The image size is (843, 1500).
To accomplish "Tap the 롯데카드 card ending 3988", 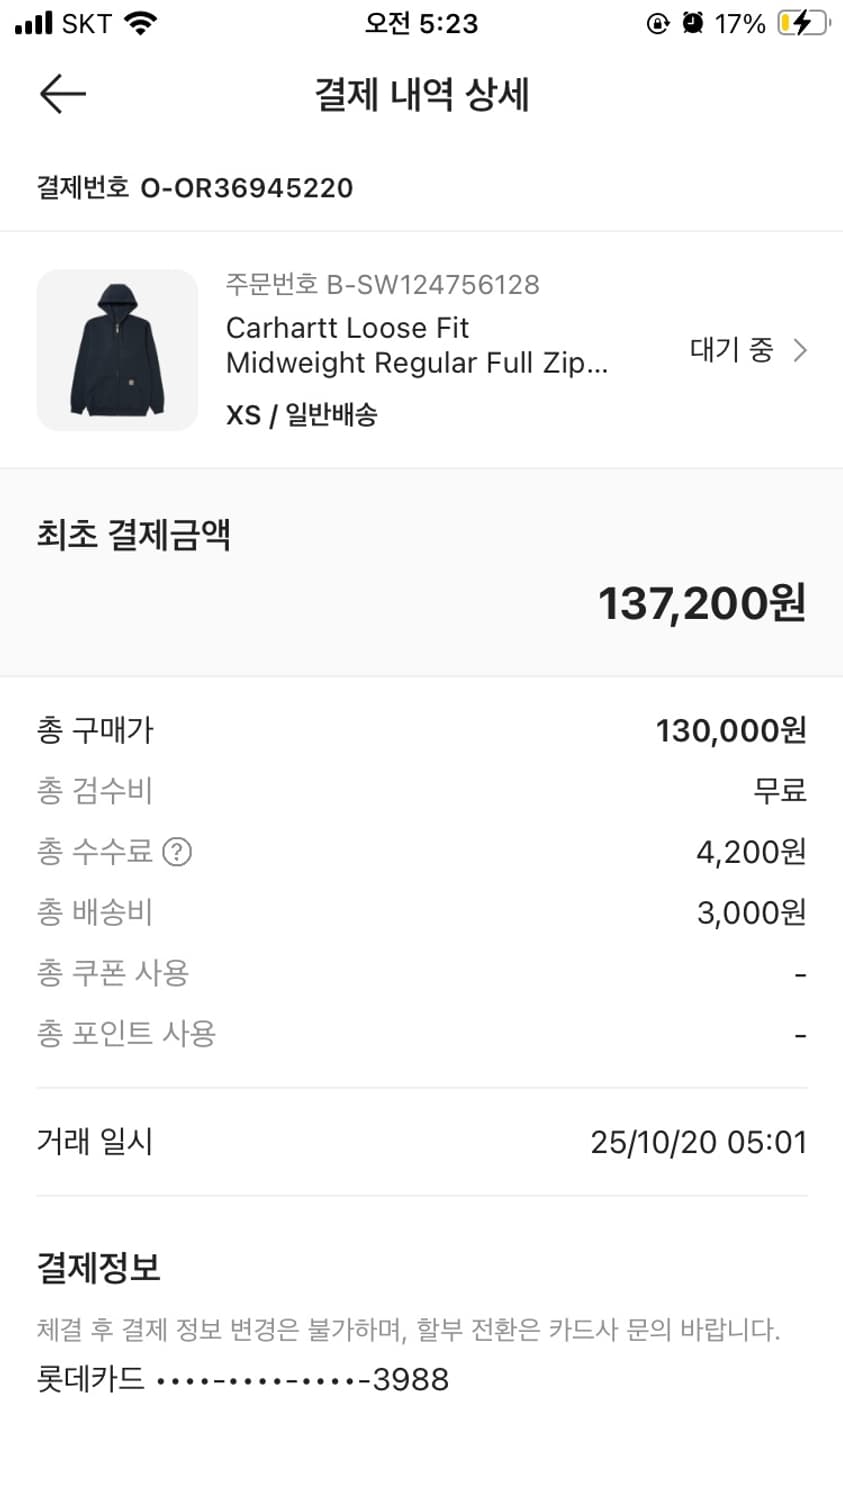I will point(243,1380).
